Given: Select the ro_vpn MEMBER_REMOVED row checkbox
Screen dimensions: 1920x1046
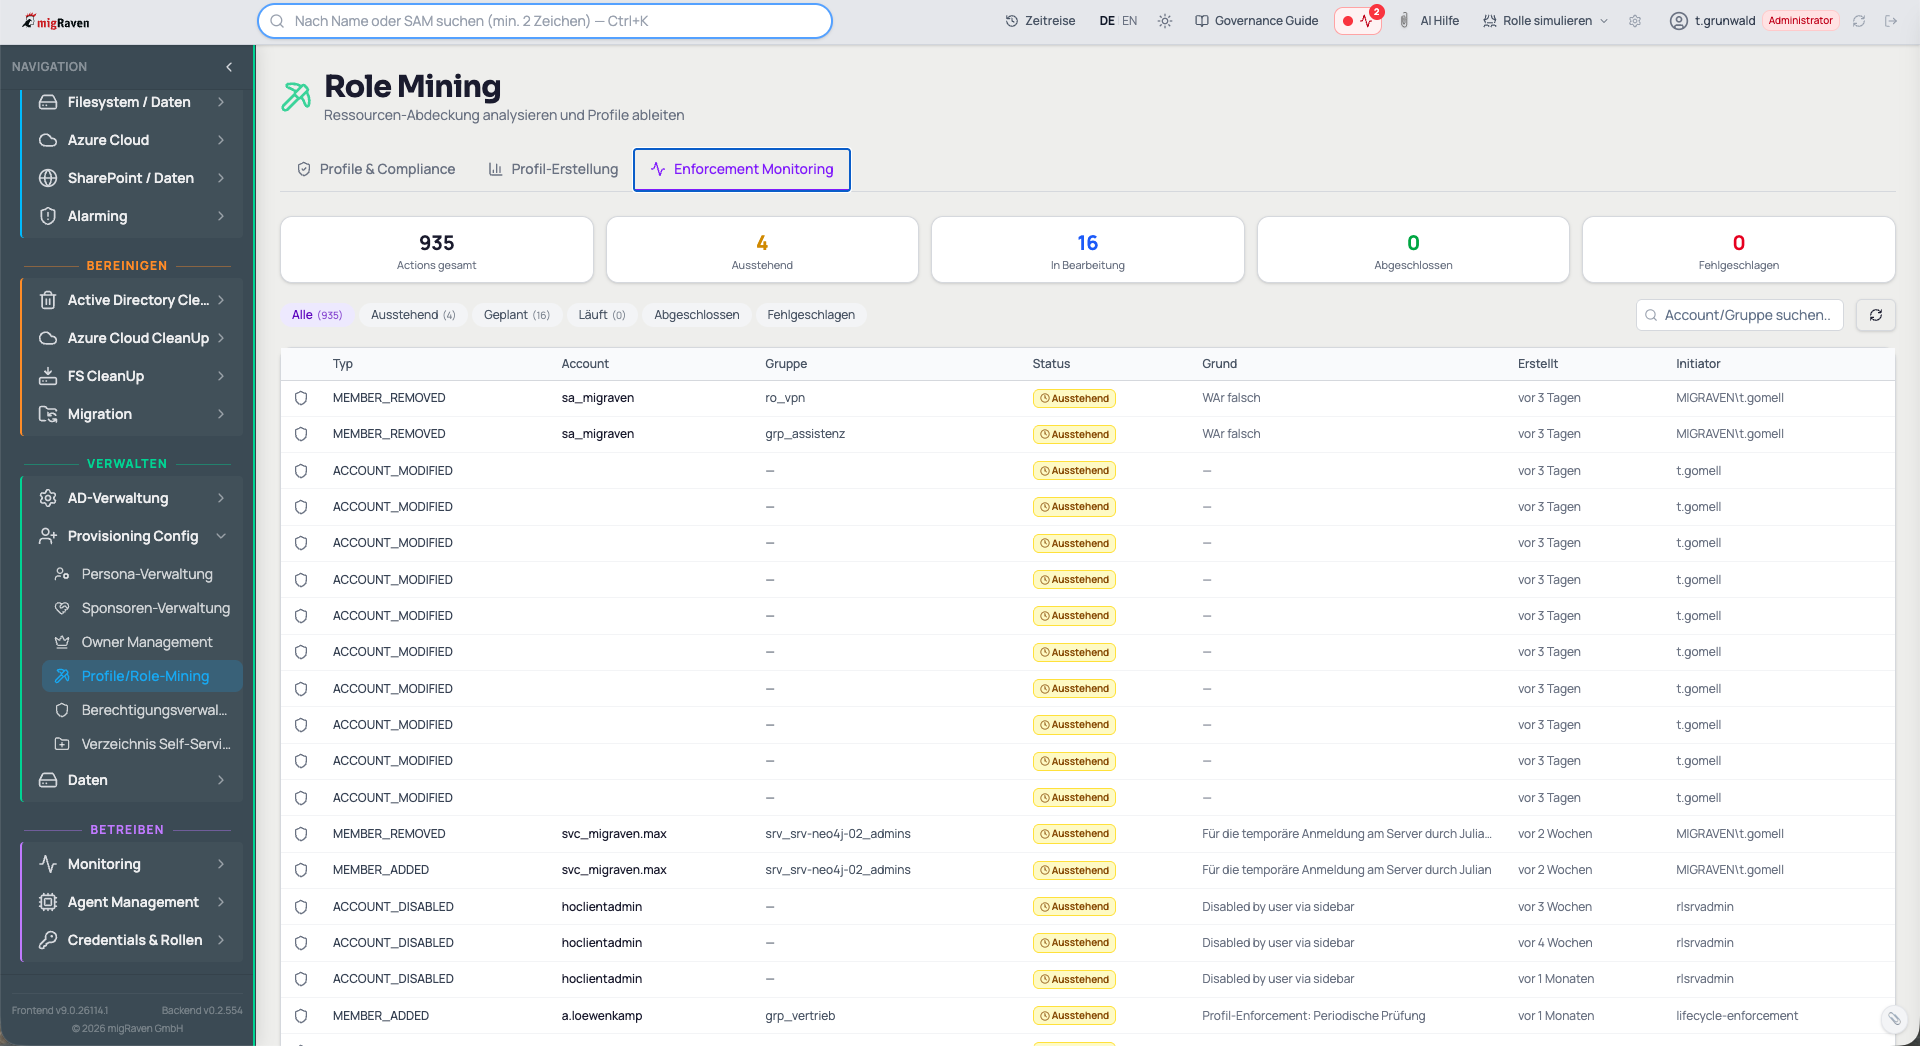Looking at the screenshot, I should 301,398.
